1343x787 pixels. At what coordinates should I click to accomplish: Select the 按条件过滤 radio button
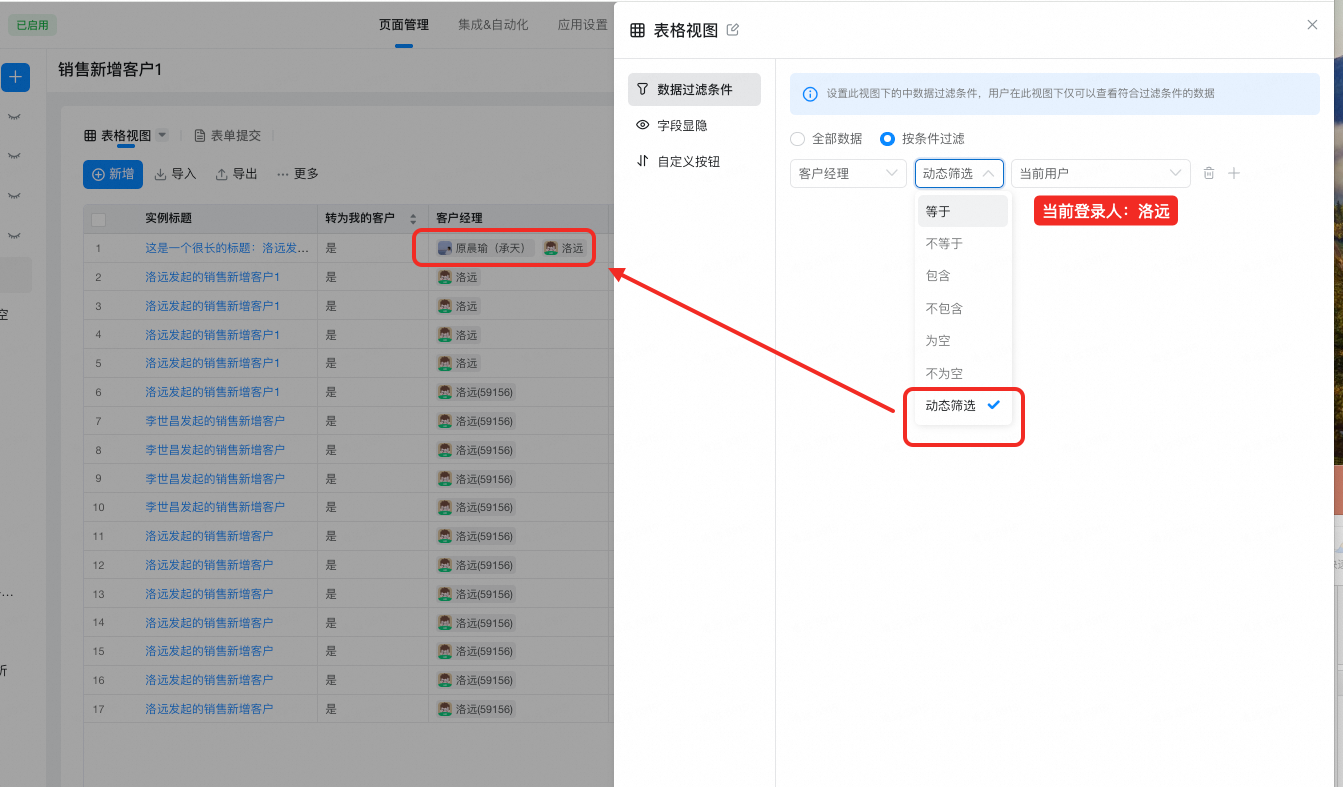tap(886, 139)
